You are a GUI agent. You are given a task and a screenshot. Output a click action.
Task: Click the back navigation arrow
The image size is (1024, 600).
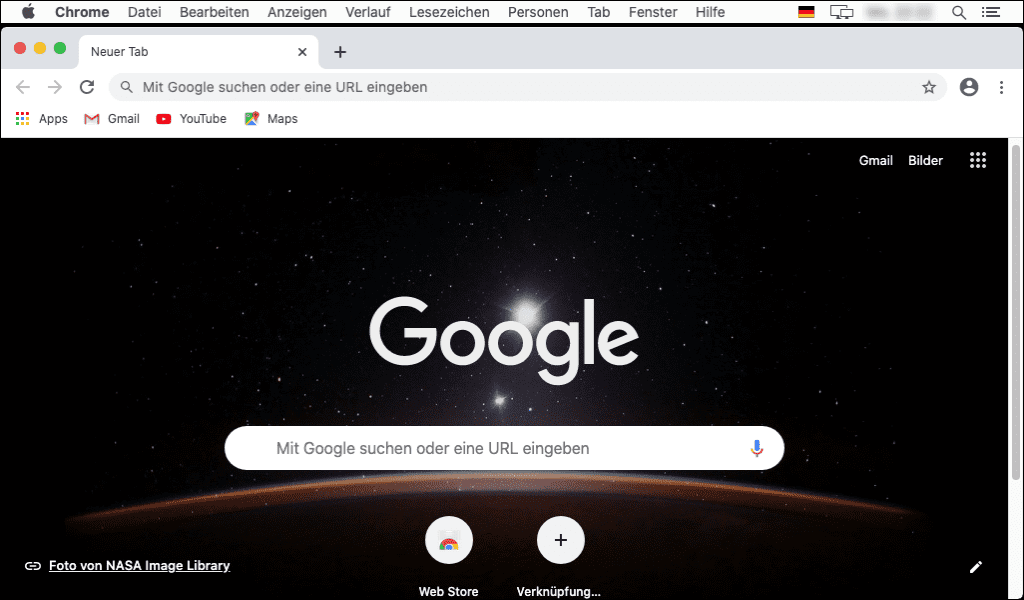tap(23, 87)
